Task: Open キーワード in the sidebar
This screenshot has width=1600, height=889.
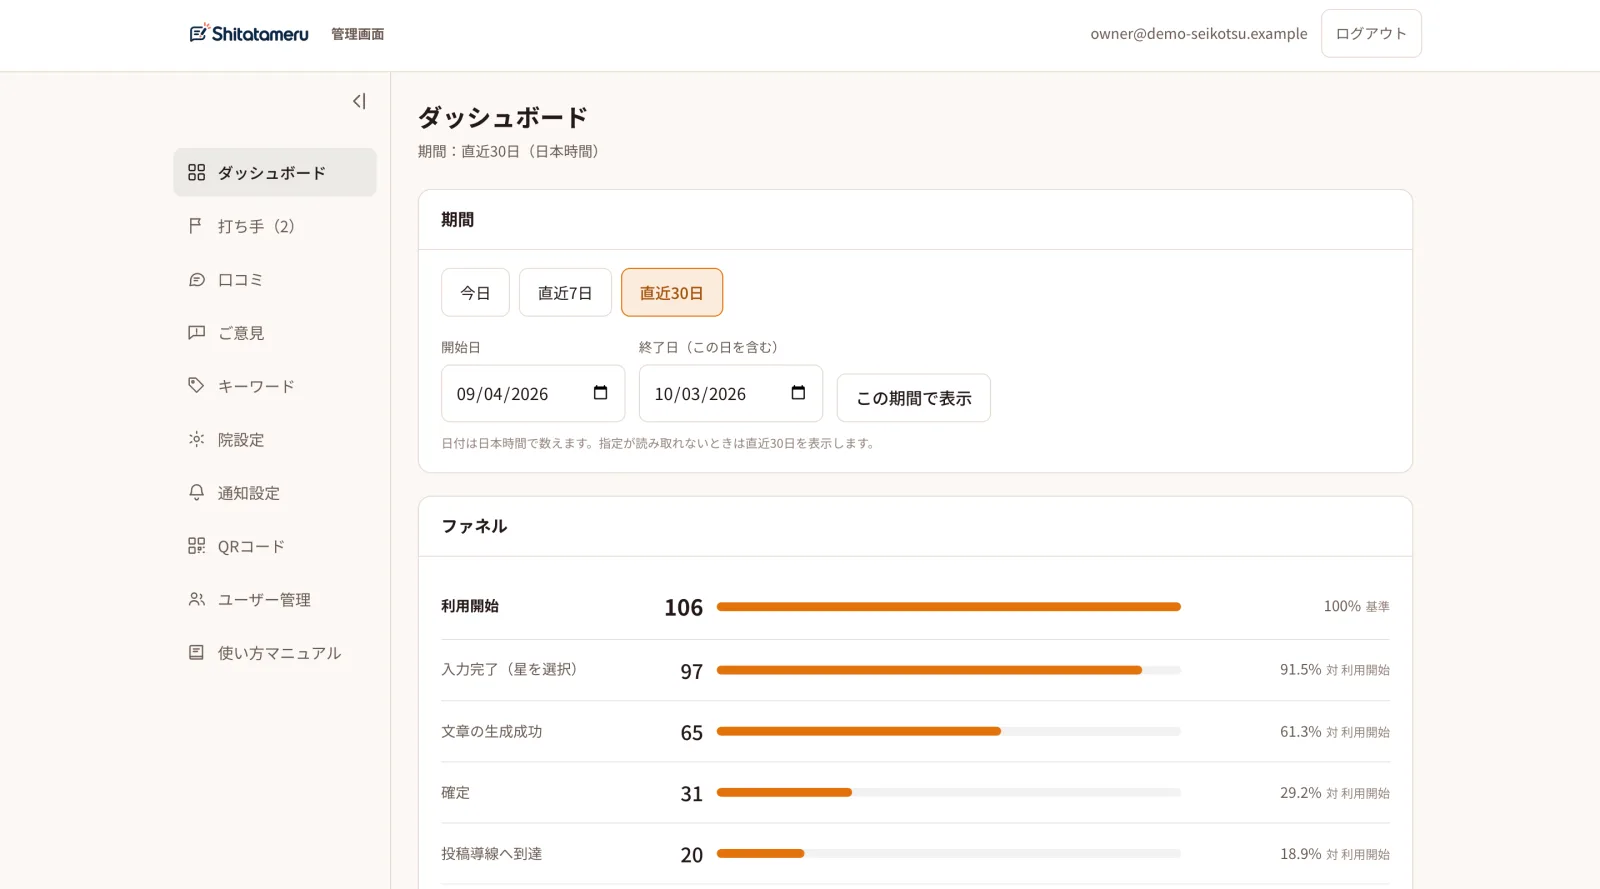Action: point(275,386)
